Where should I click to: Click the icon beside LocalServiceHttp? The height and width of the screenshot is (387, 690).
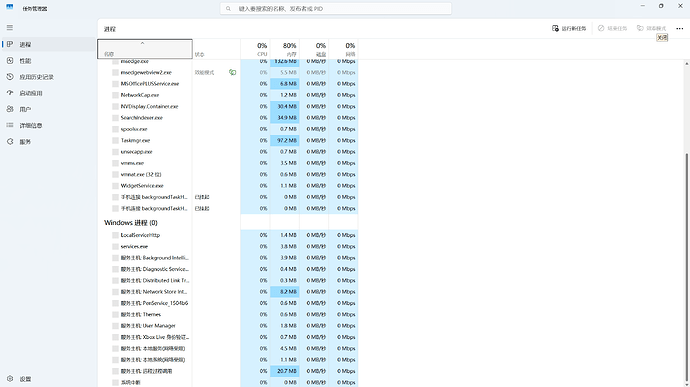tap(115, 235)
